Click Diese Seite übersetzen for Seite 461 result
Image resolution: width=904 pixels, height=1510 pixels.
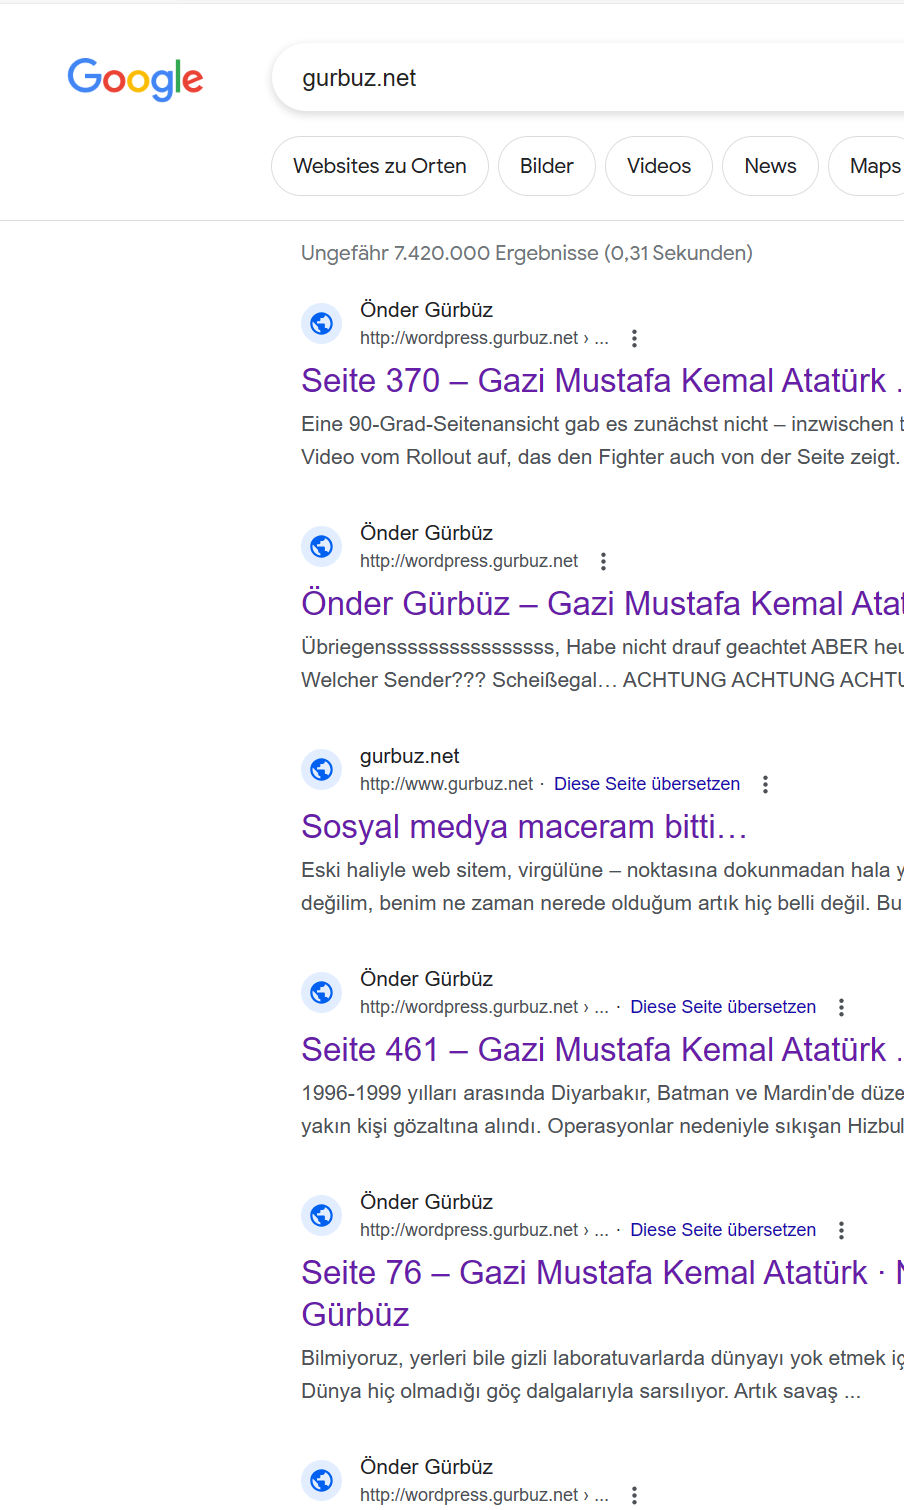click(723, 1007)
